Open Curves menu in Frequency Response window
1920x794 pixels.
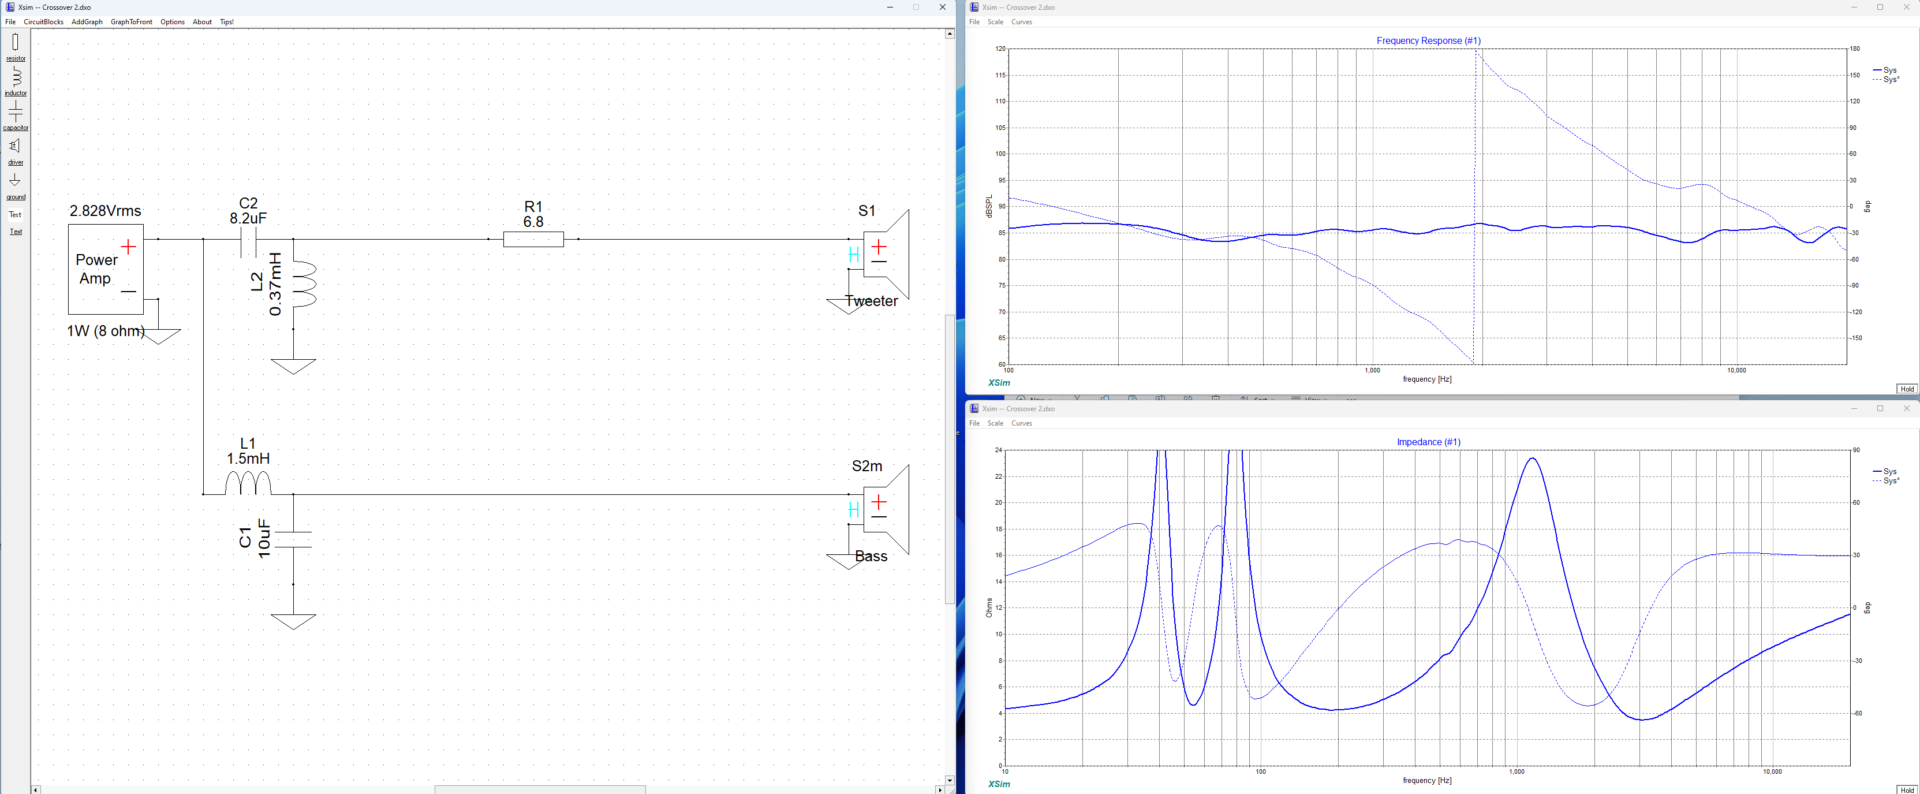[1021, 22]
